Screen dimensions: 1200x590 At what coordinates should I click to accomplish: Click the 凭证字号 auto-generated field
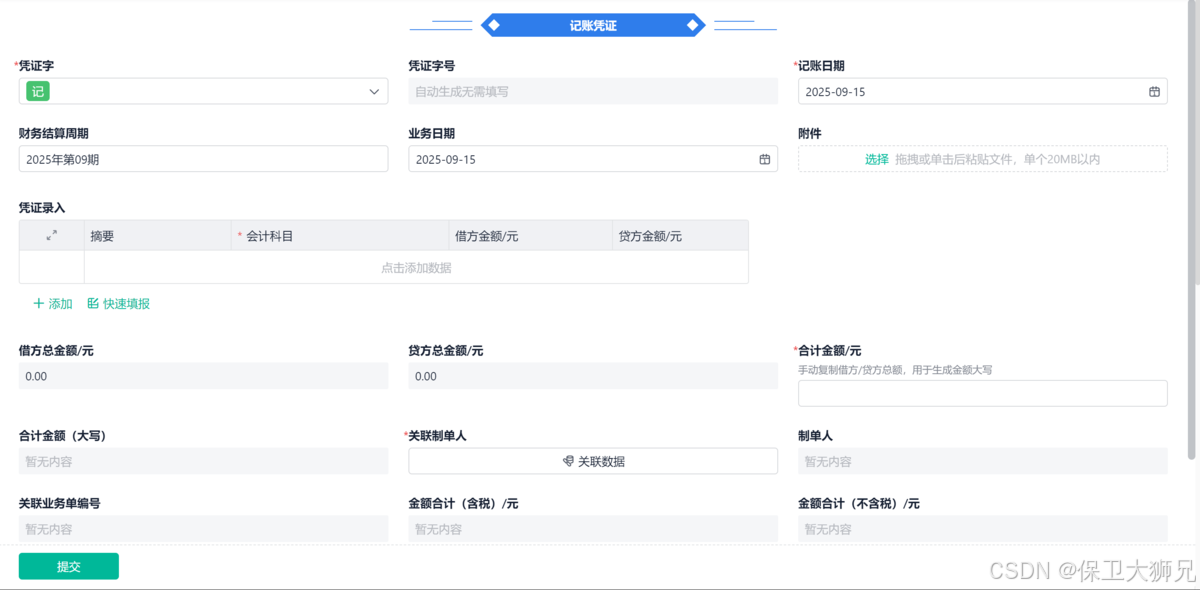coord(593,92)
